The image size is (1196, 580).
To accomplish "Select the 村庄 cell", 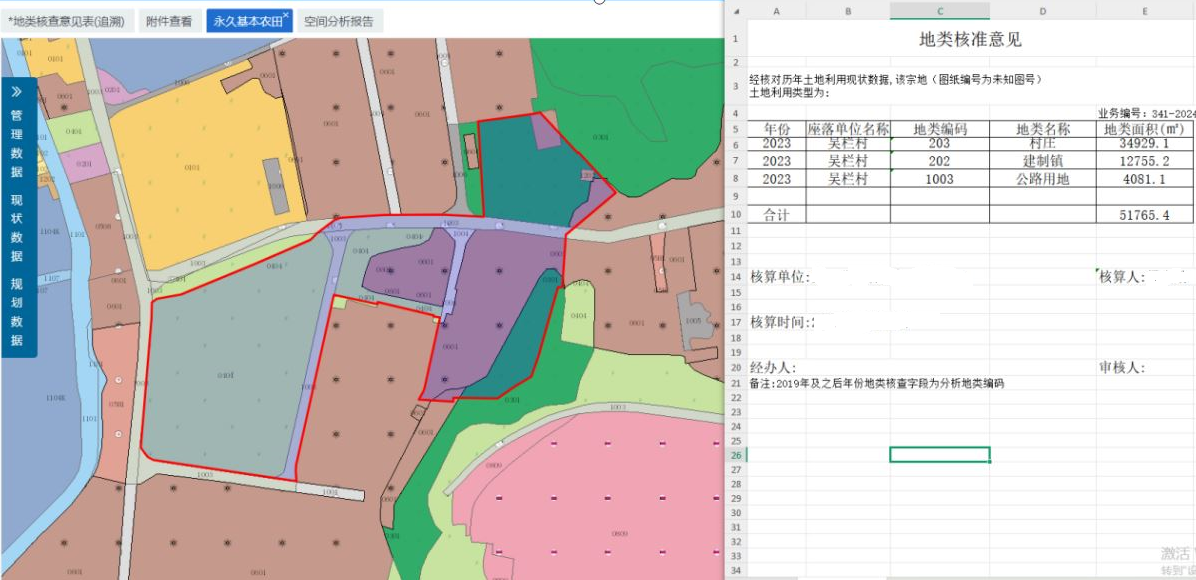I will [x=1043, y=143].
